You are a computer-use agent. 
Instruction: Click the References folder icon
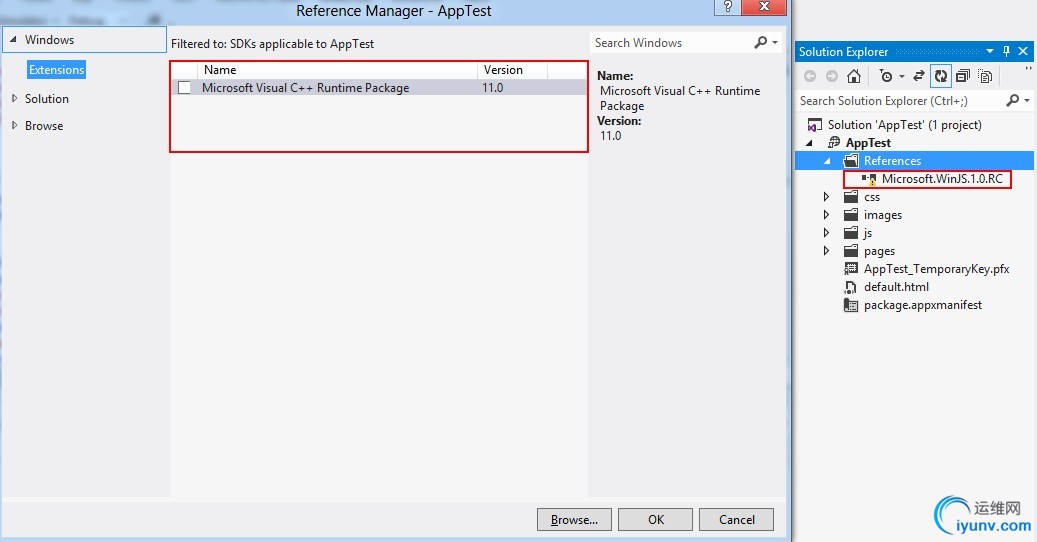click(x=851, y=161)
